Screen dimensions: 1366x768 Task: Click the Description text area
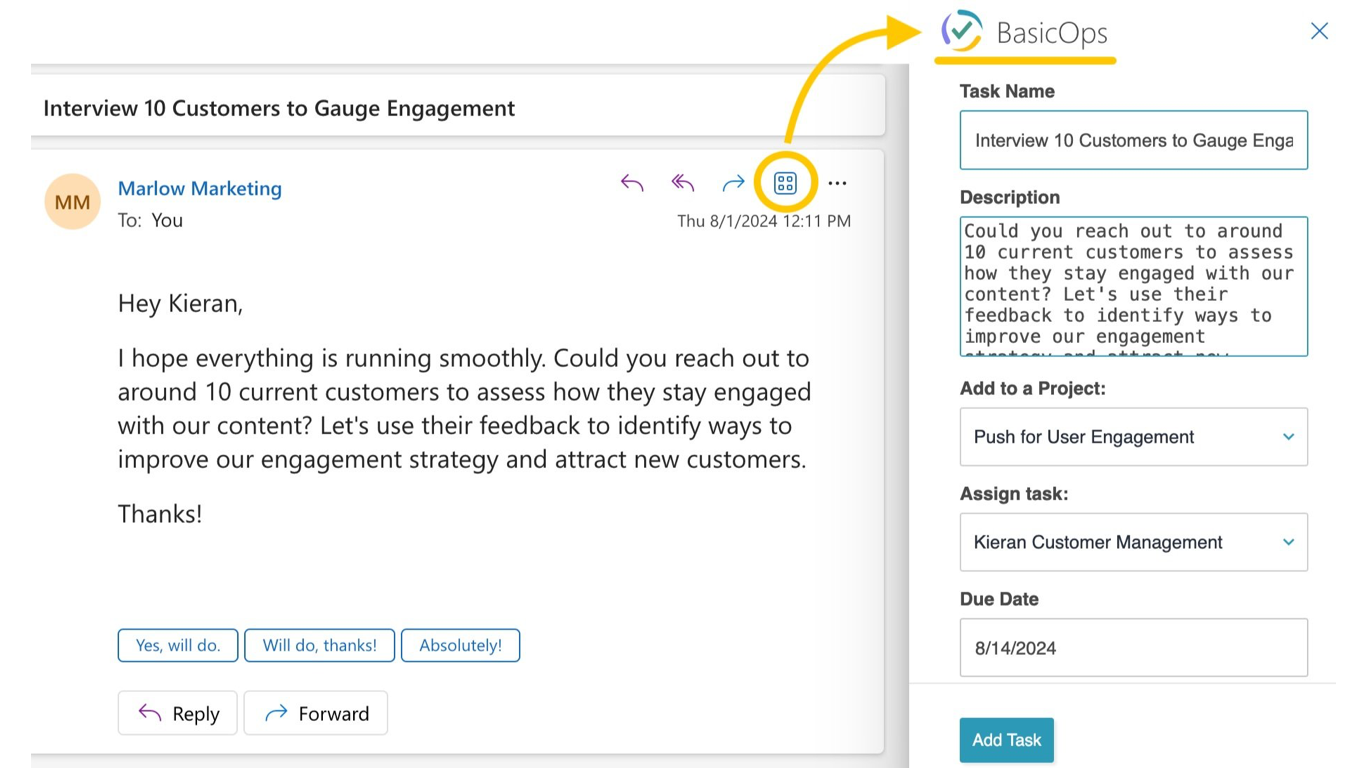[1133, 286]
